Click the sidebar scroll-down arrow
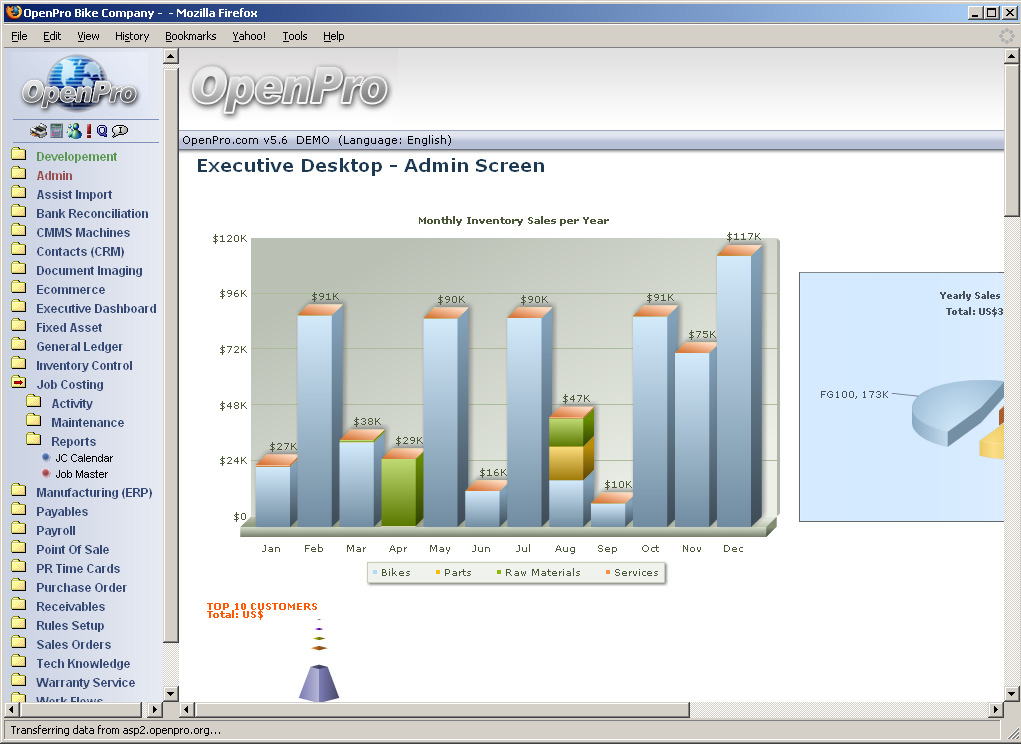The width and height of the screenshot is (1021, 744). [x=170, y=693]
